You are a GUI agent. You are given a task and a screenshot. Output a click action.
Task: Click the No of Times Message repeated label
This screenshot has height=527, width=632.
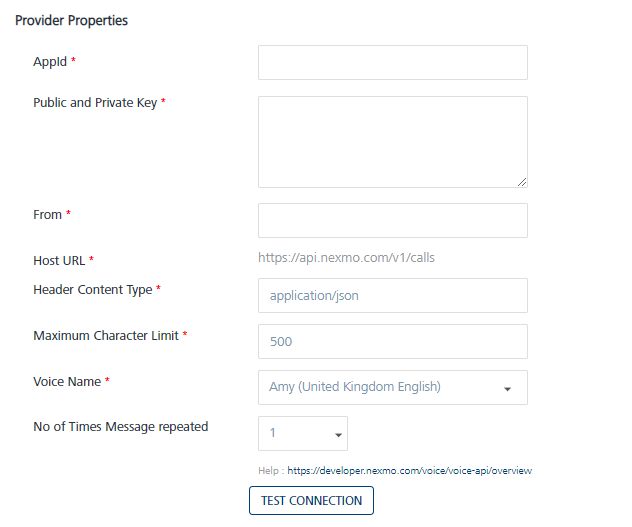120,426
